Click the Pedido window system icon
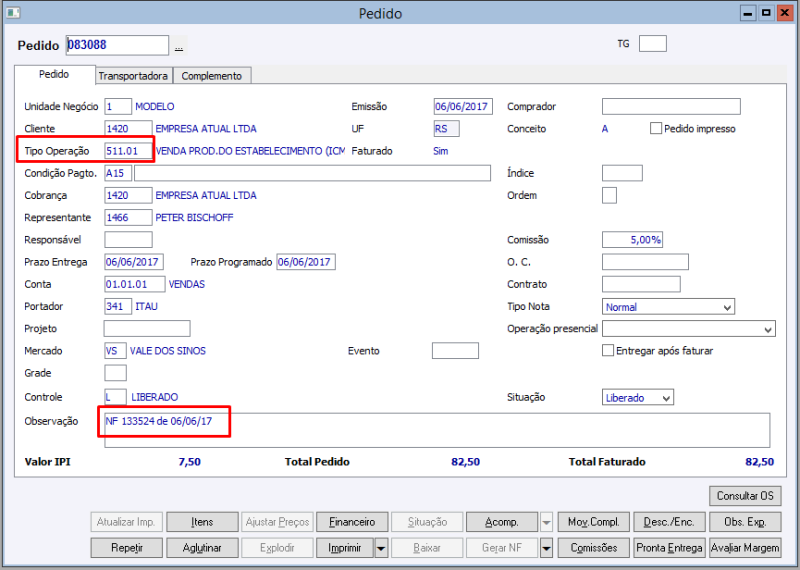This screenshot has width=800, height=570. pyautogui.click(x=13, y=12)
